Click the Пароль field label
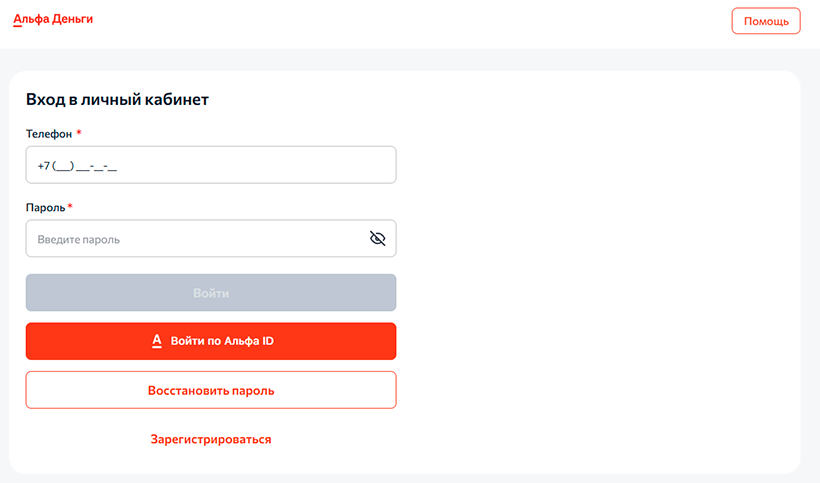This screenshot has height=483, width=820. [x=45, y=207]
